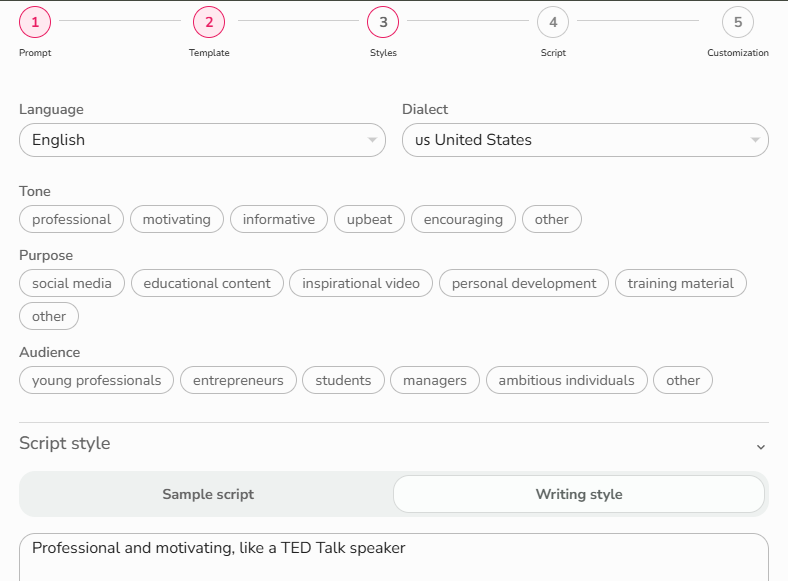Go to step 1 Prompt circle
The image size is (788, 581).
(x=35, y=22)
